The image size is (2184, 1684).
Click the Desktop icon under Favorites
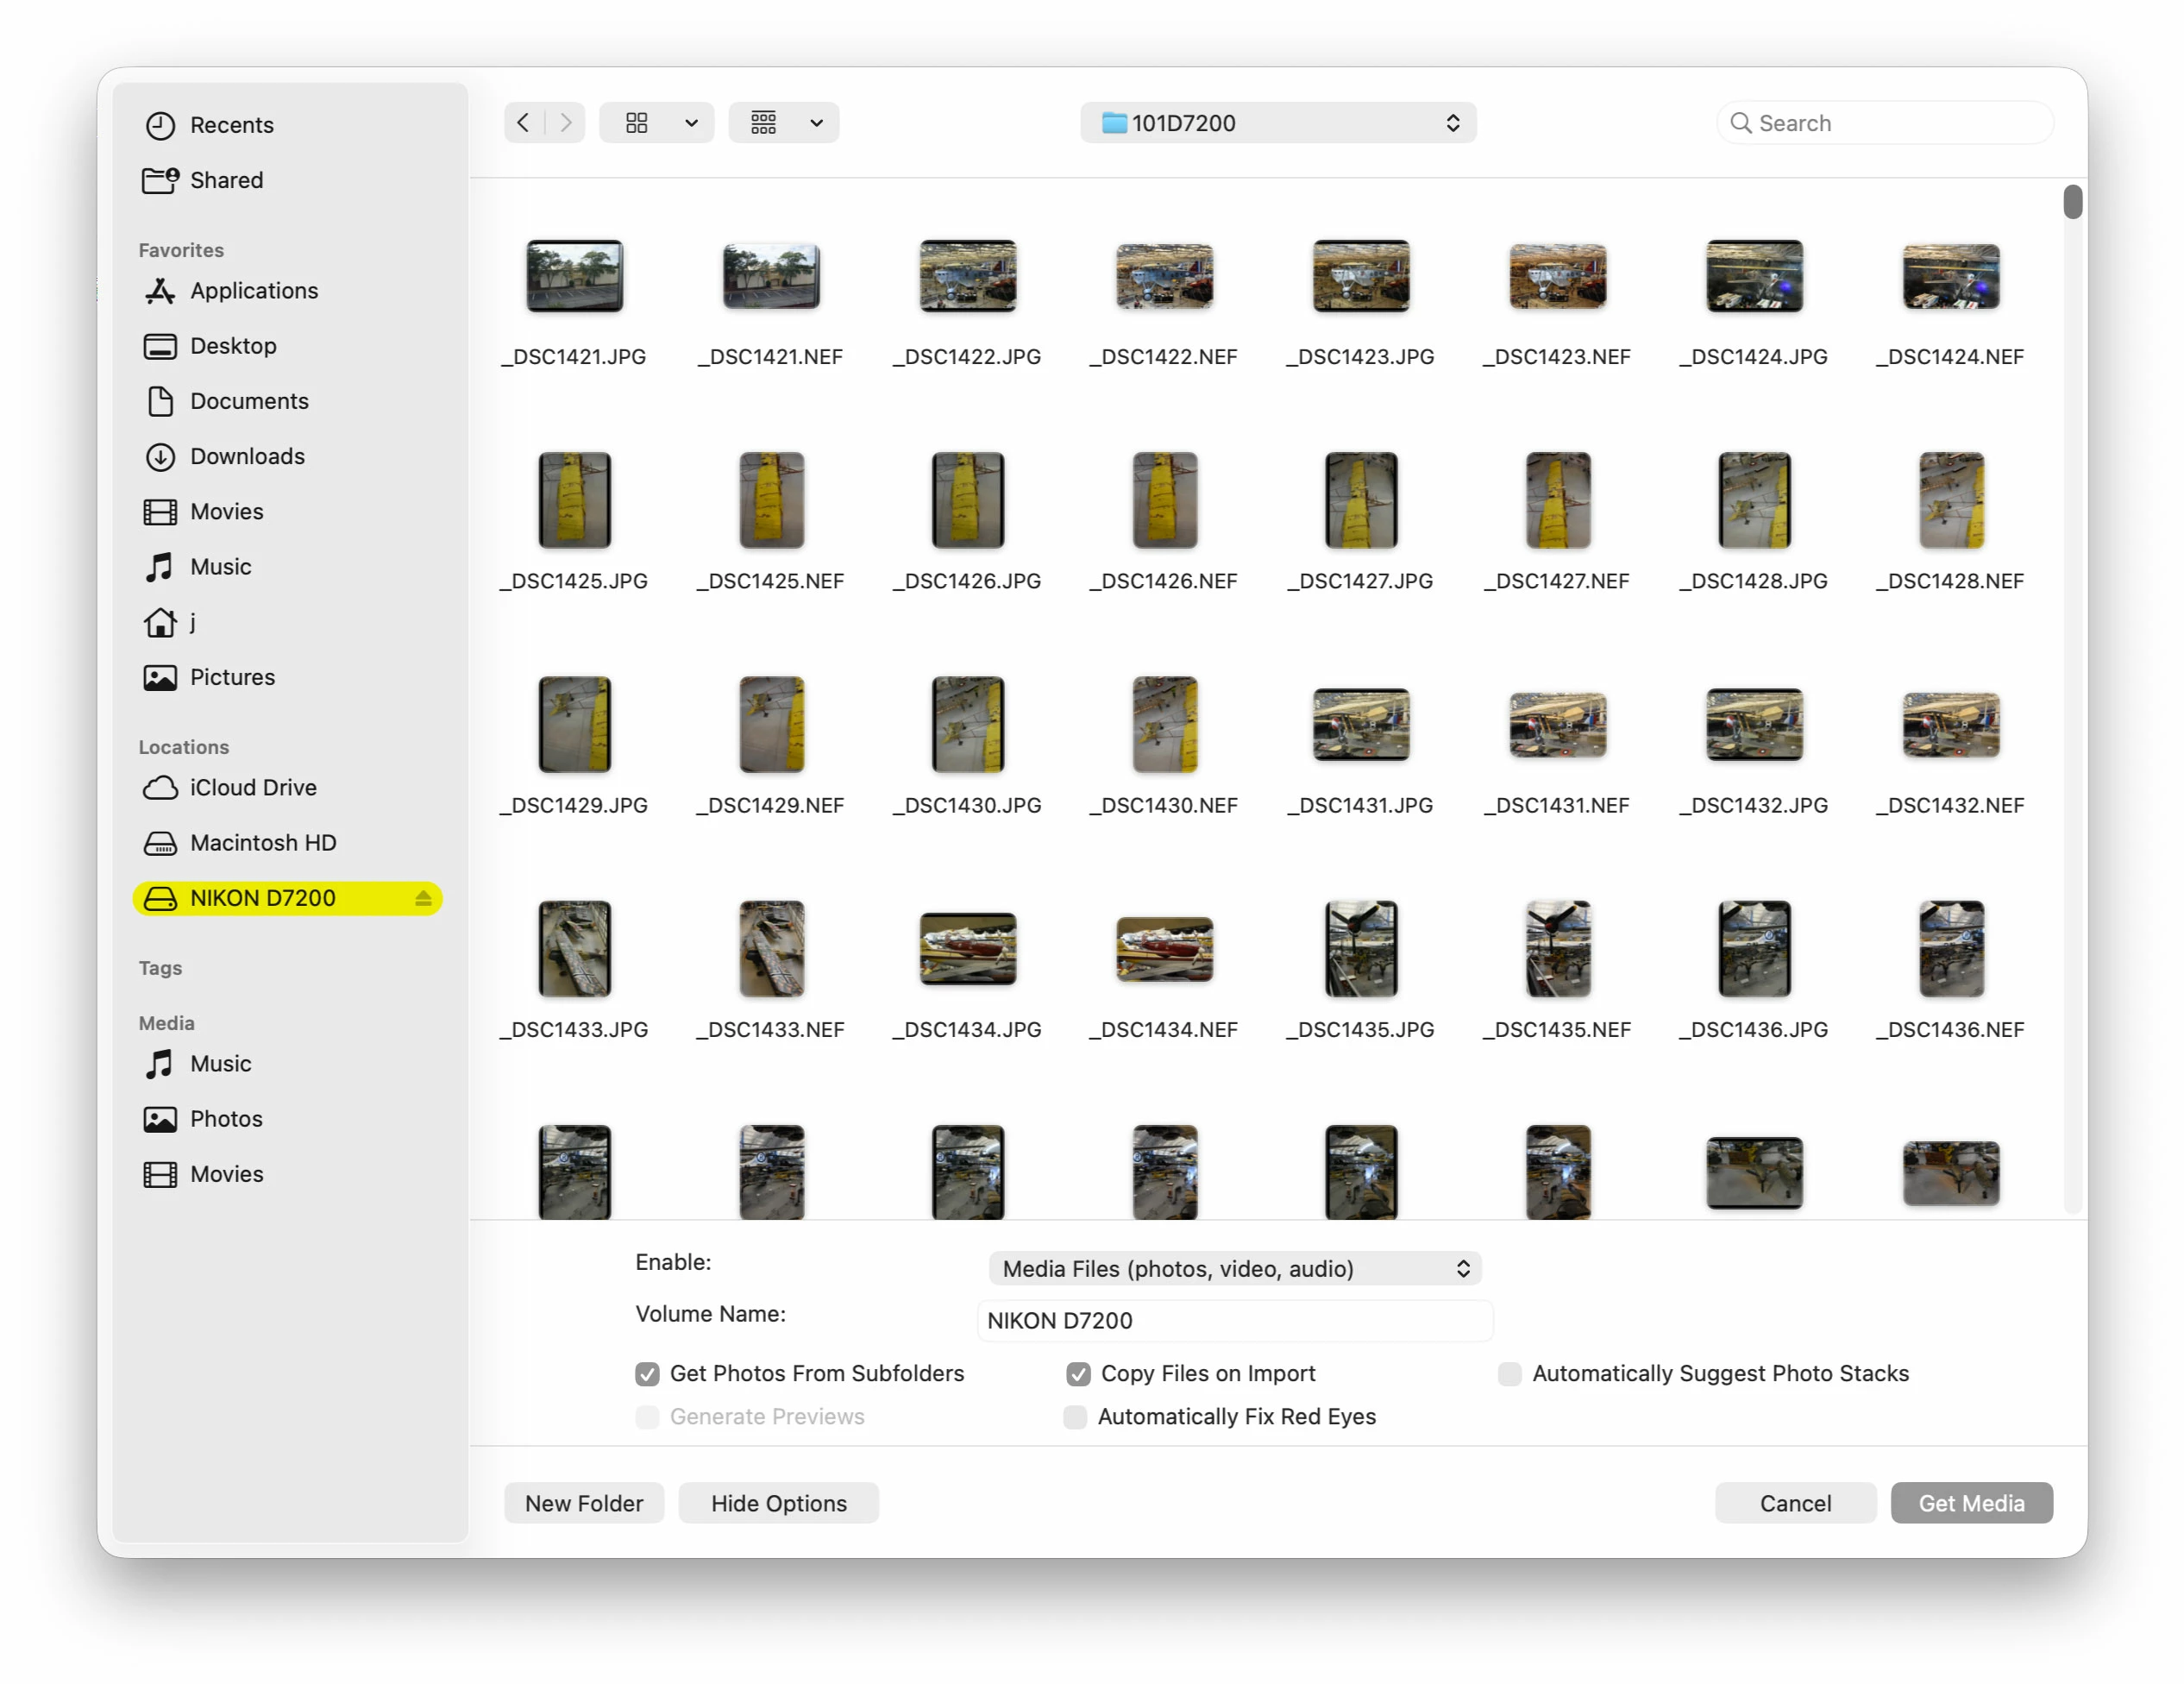(160, 346)
